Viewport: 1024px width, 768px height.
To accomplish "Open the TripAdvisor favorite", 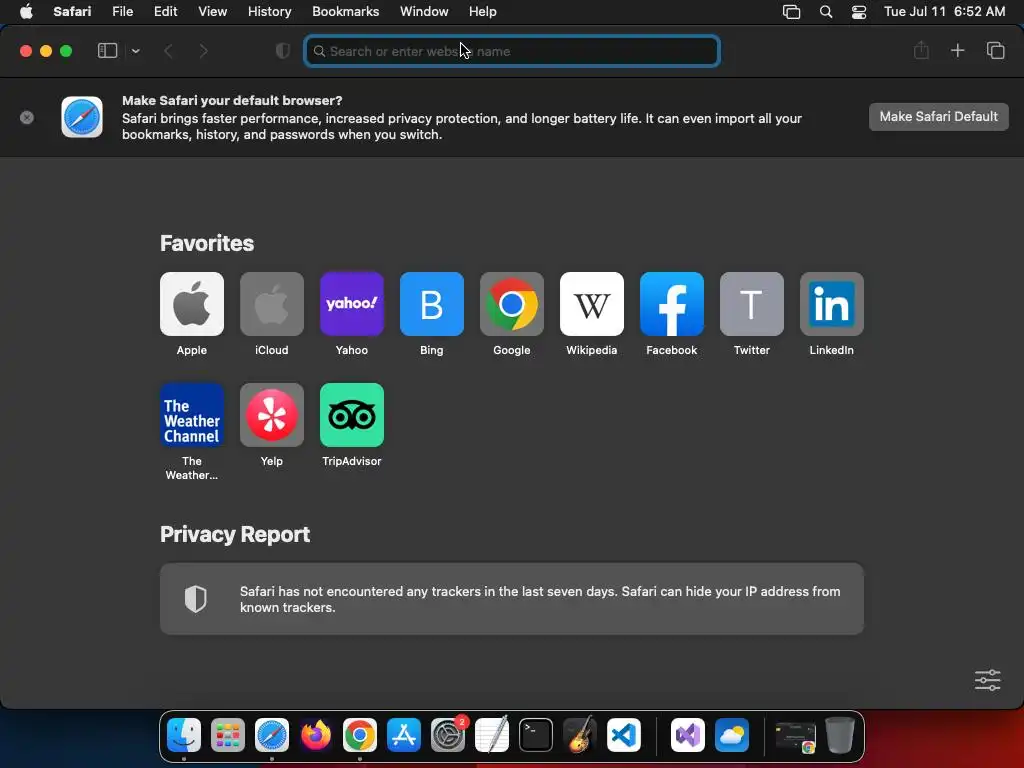I will [x=351, y=415].
